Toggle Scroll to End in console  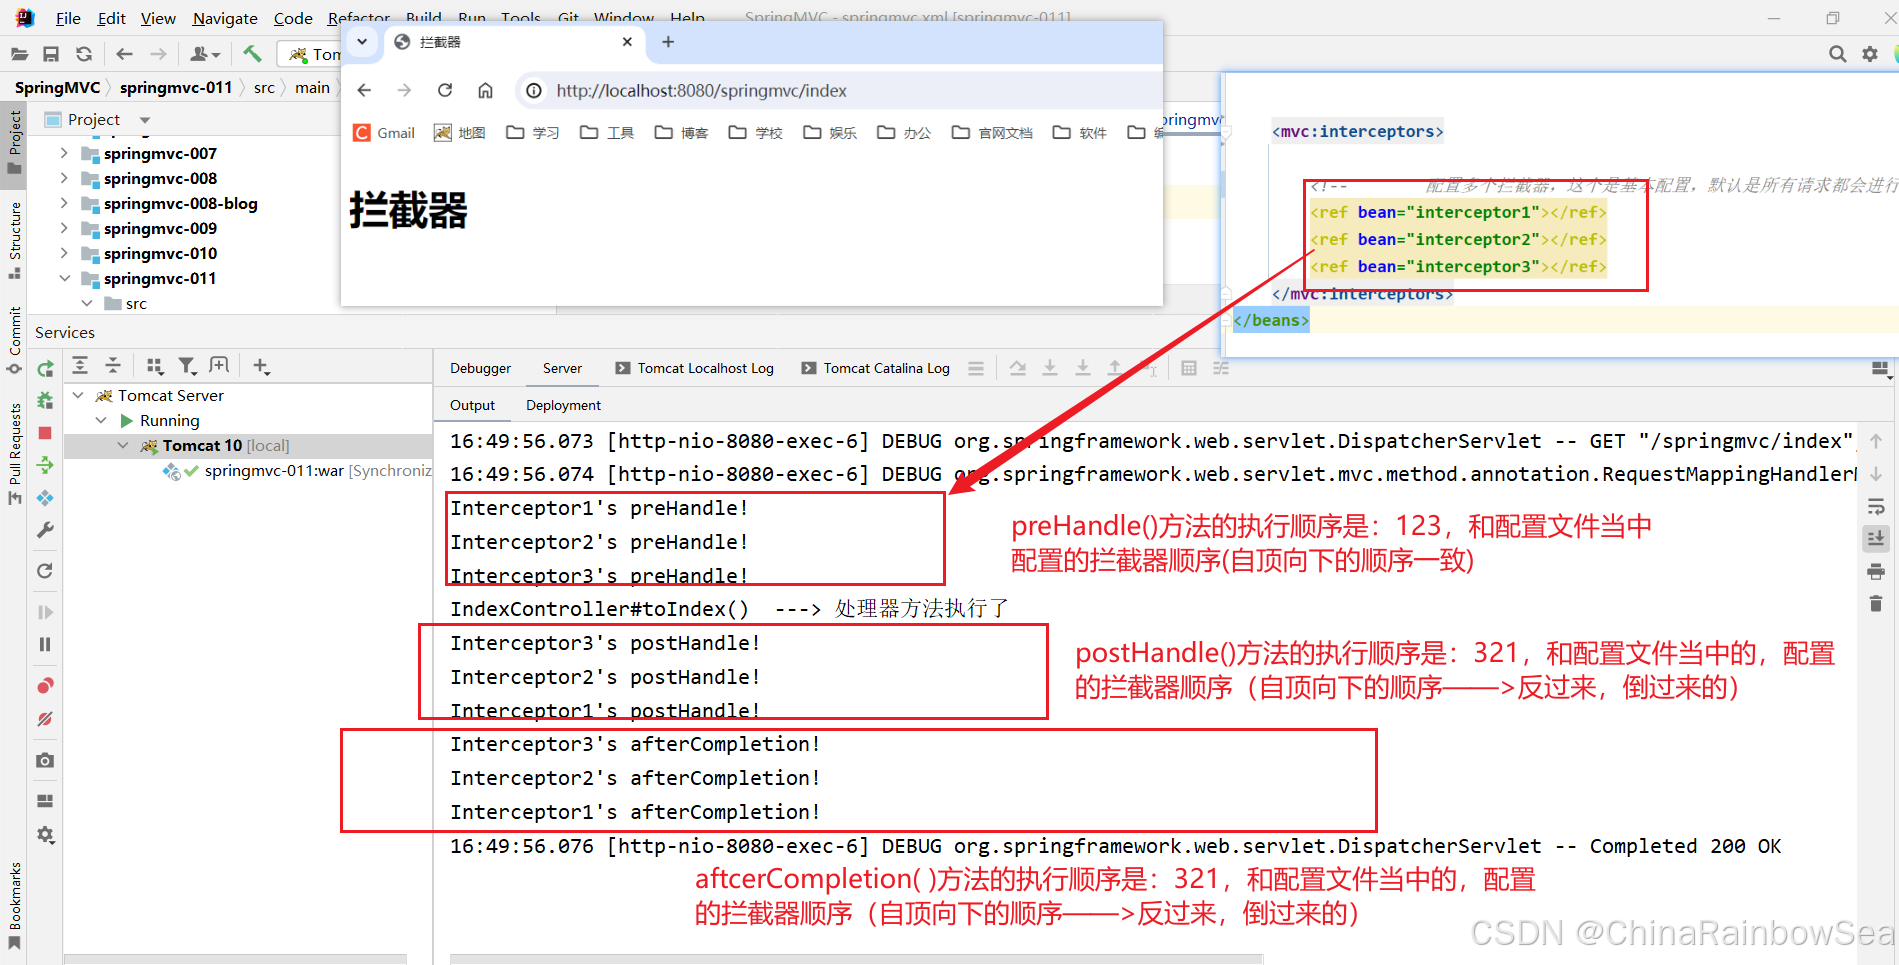pyautogui.click(x=1876, y=539)
